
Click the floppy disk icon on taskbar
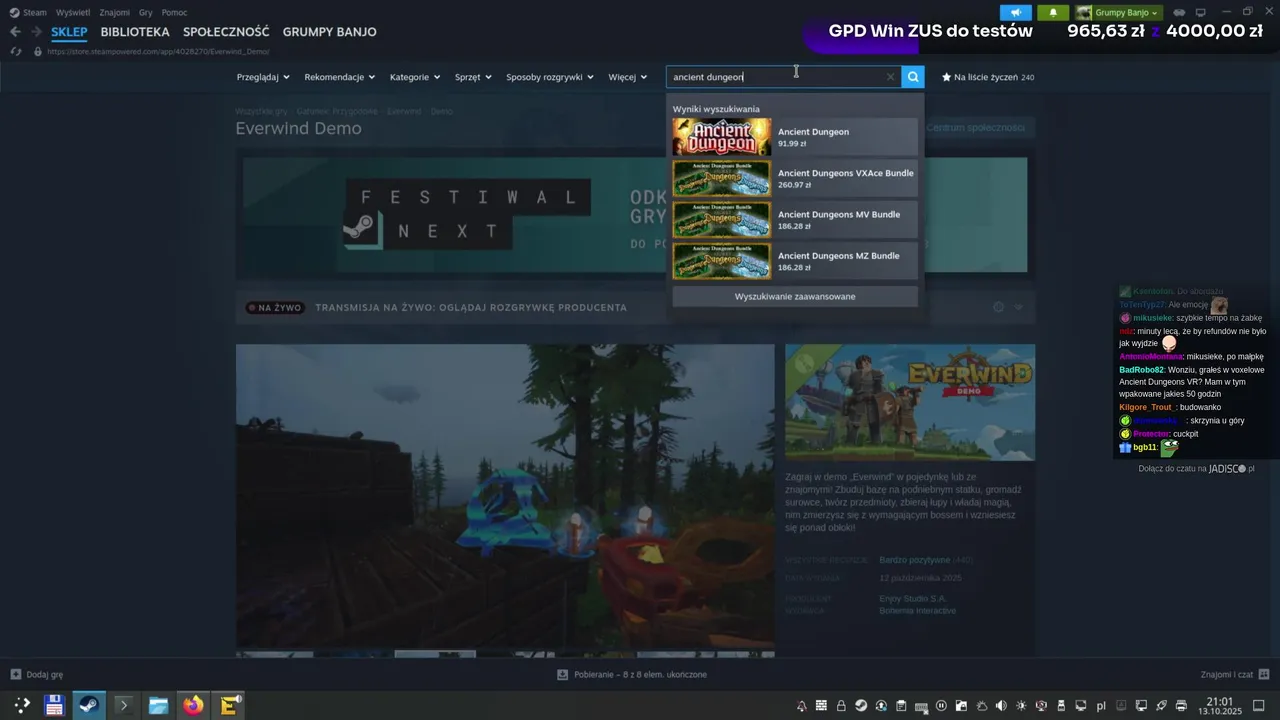pos(54,705)
